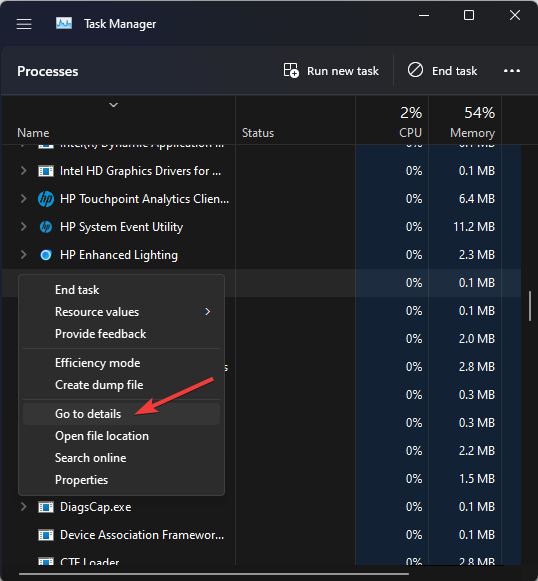The height and width of the screenshot is (581, 538).
Task: Maximize the Task Manager window
Action: click(x=469, y=16)
